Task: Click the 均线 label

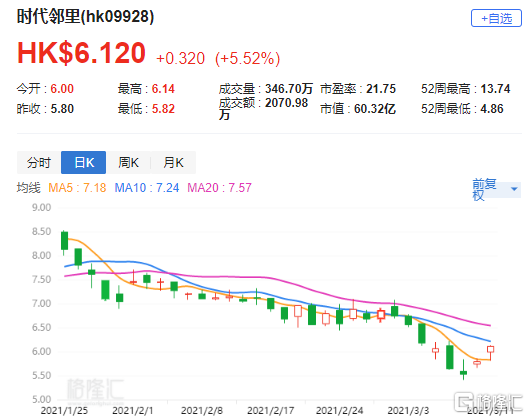Action: pos(29,188)
